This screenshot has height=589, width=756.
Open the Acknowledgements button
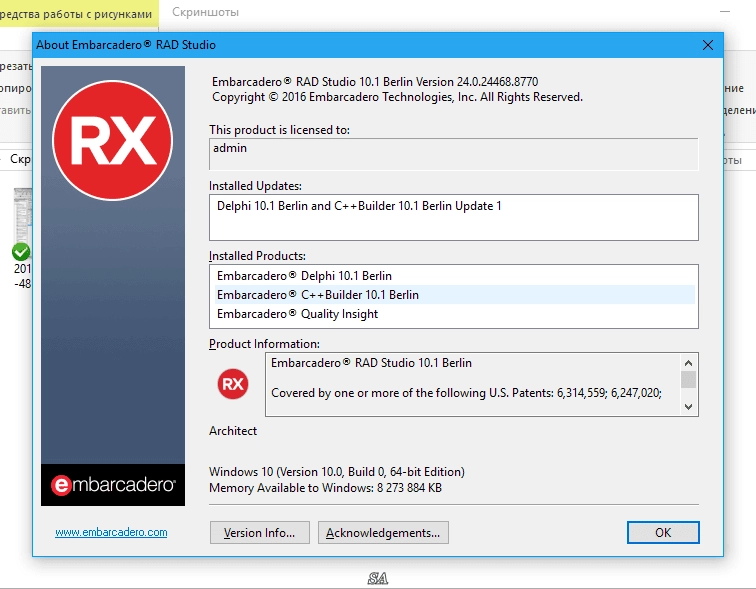pos(383,533)
